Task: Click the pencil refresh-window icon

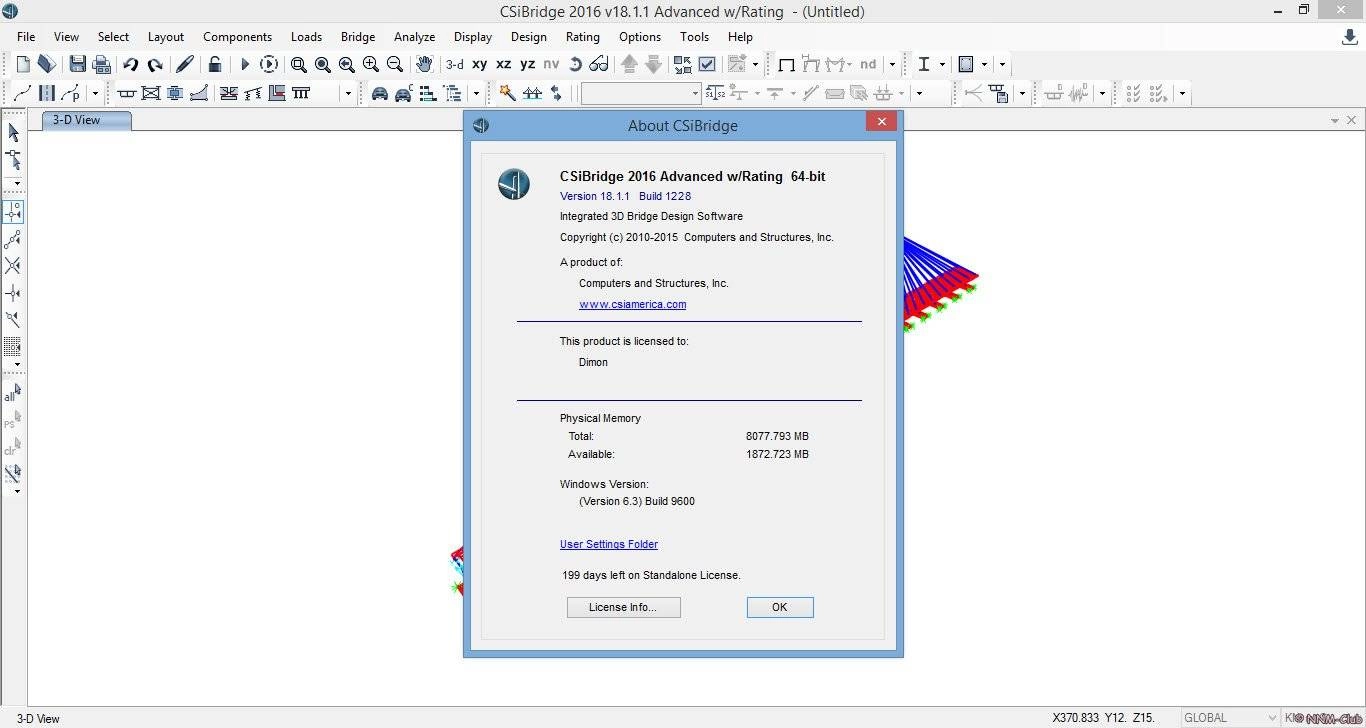Action: coord(184,64)
